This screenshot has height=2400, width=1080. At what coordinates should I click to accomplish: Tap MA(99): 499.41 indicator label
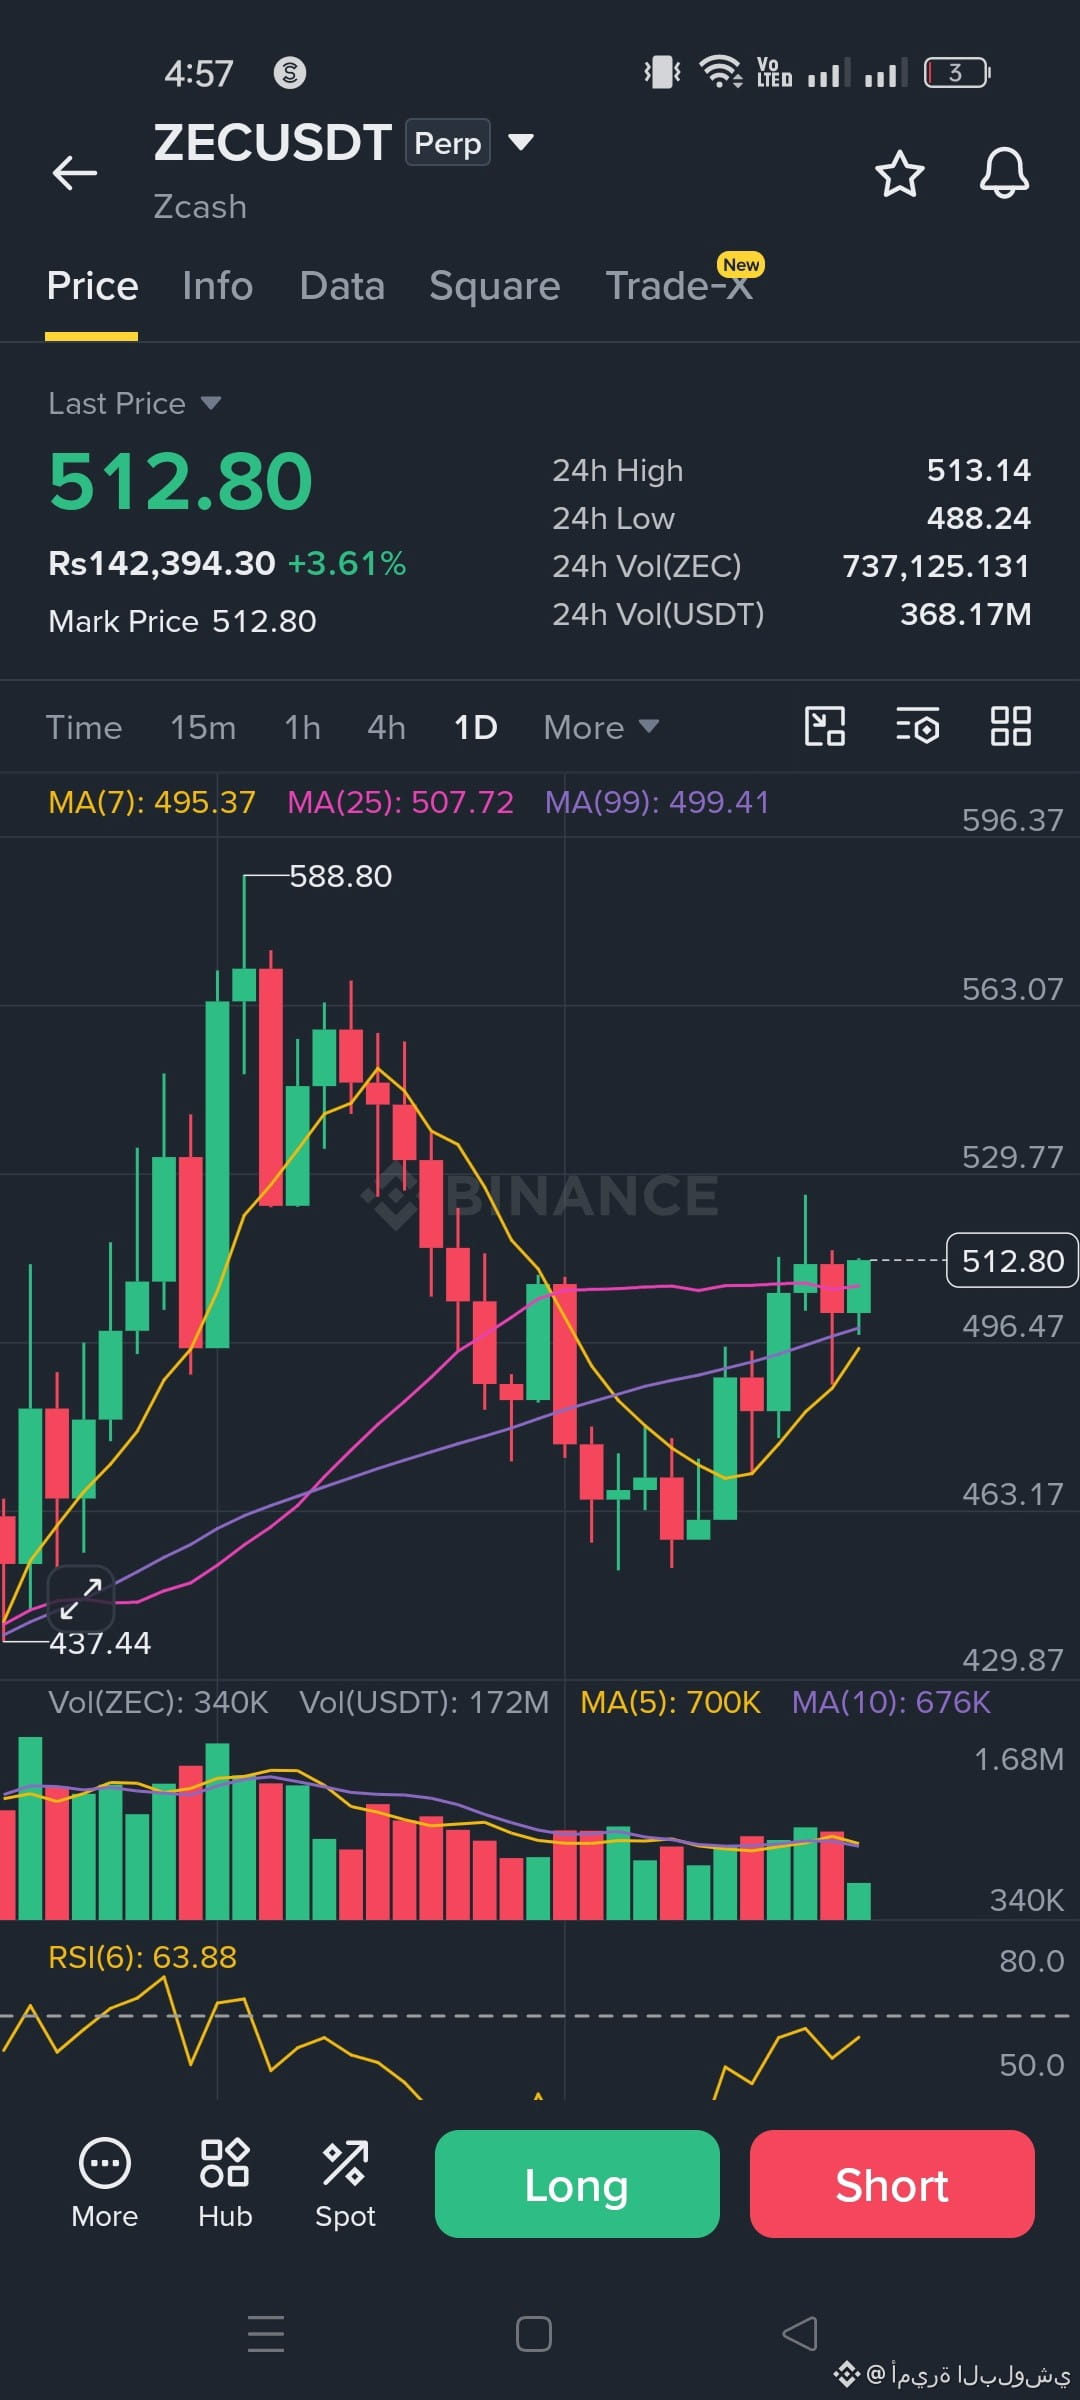(657, 802)
